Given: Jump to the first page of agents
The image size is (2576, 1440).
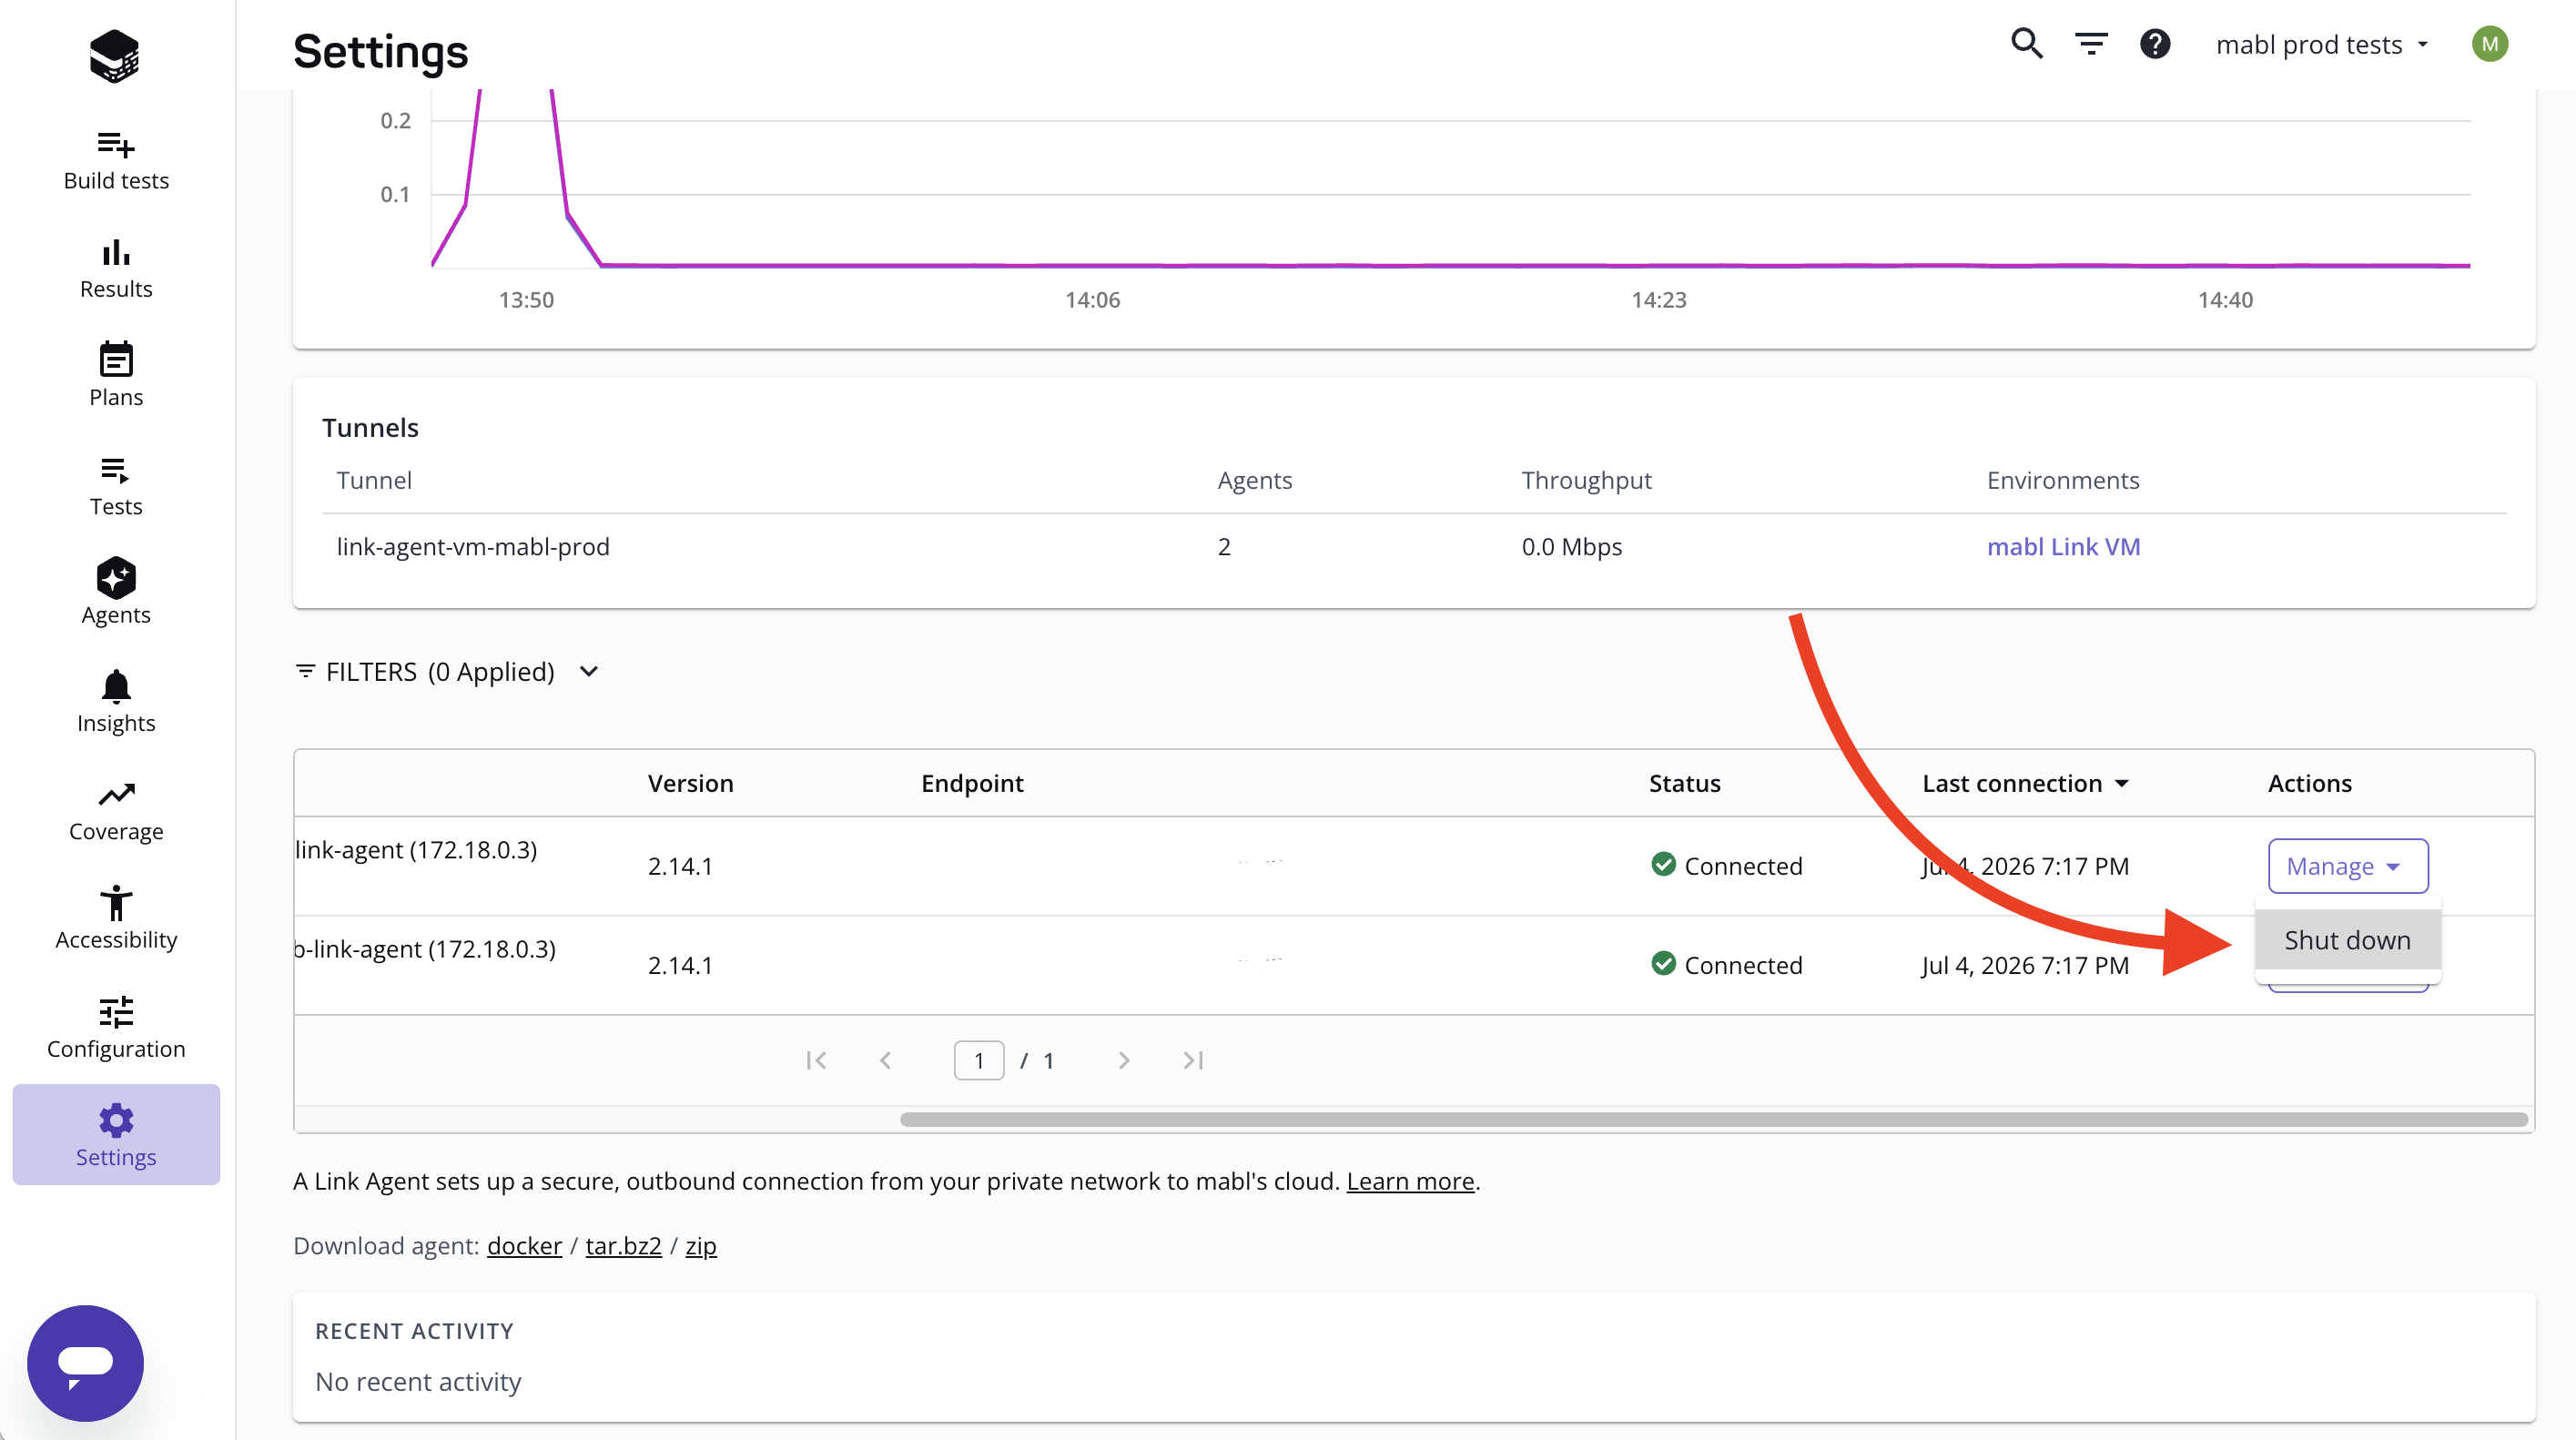Looking at the screenshot, I should tap(816, 1060).
